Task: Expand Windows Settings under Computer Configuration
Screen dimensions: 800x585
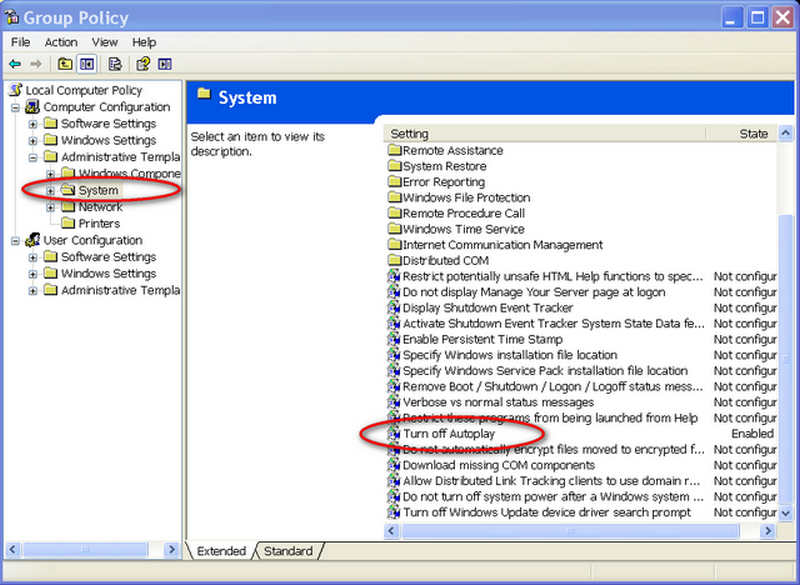Action: [x=33, y=141]
